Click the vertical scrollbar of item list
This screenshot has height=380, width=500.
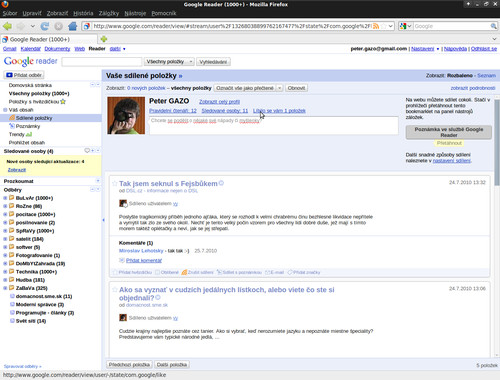pyautogui.click(x=497, y=227)
